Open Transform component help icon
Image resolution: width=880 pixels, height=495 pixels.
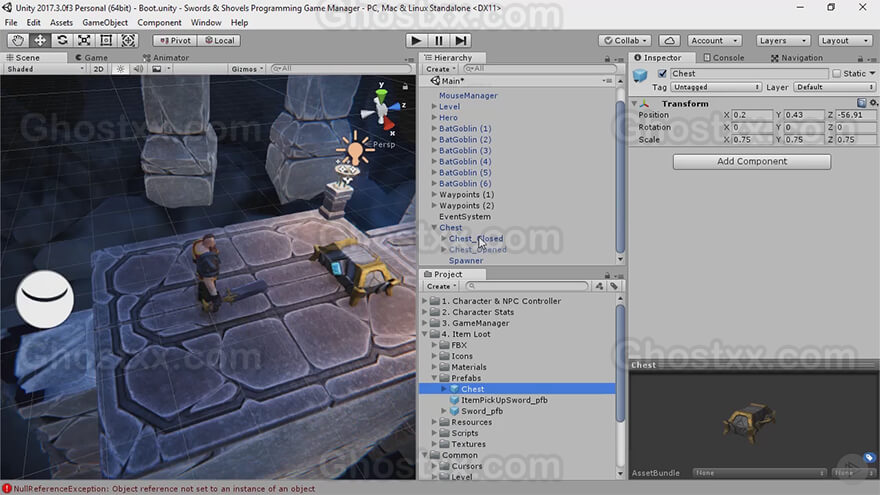tap(861, 103)
